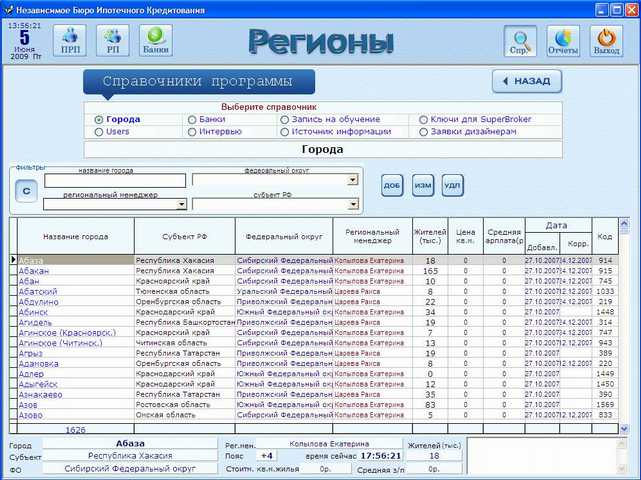Select Заявки дизайнерам radio option
Image resolution: width=641 pixels, height=480 pixels.
[x=424, y=132]
